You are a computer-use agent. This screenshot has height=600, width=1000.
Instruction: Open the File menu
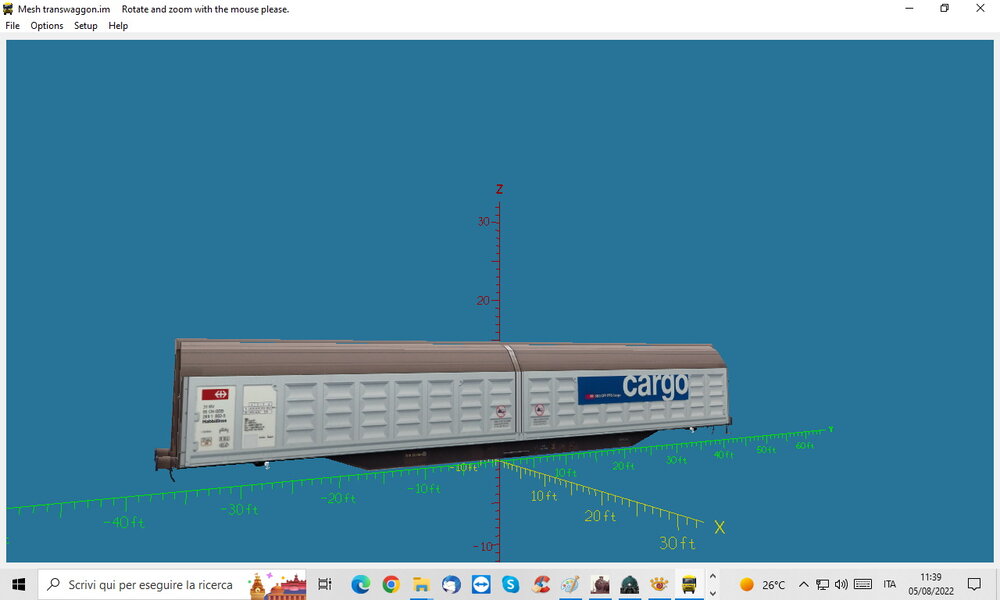[12, 26]
